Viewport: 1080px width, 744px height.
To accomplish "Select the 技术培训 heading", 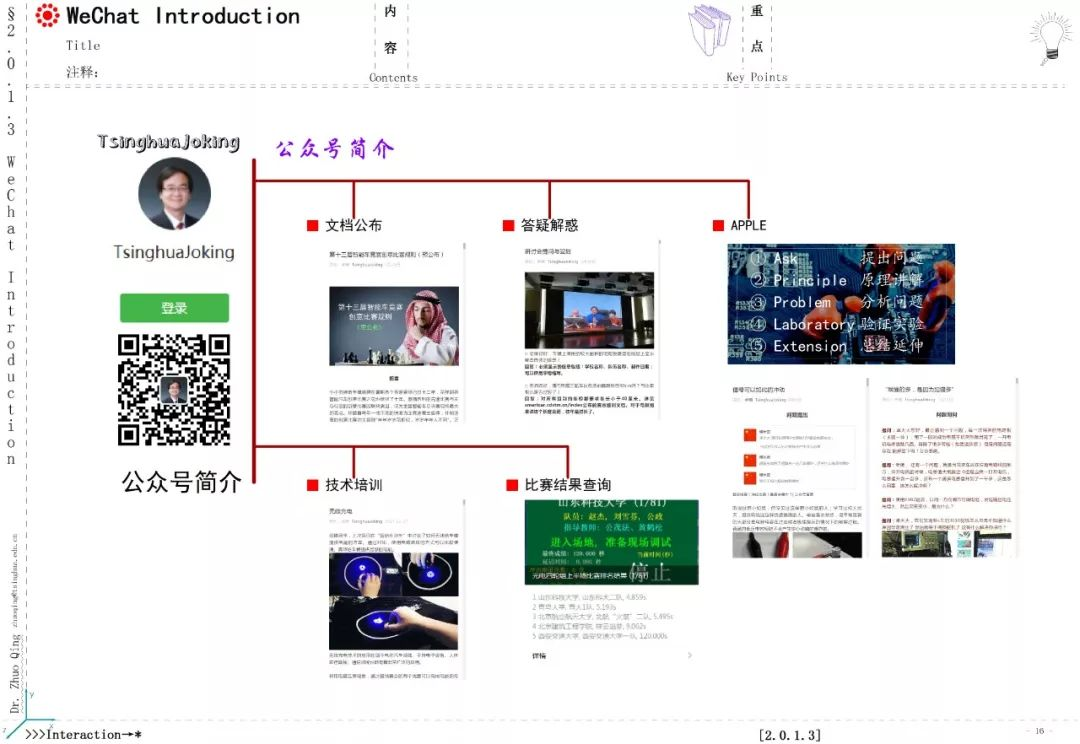I will pos(354,485).
